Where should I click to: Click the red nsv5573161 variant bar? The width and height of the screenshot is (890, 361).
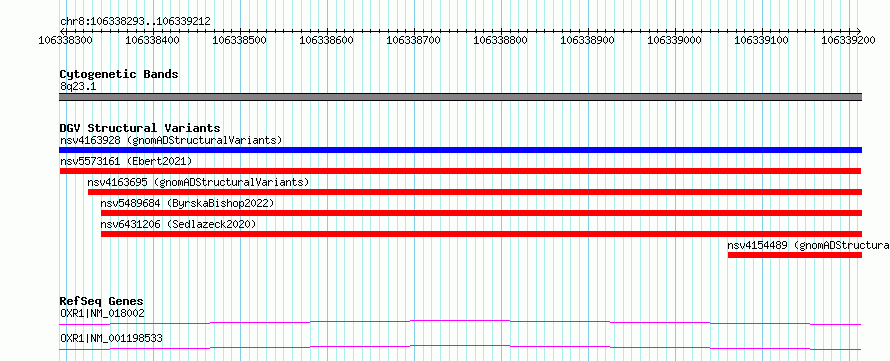click(460, 171)
